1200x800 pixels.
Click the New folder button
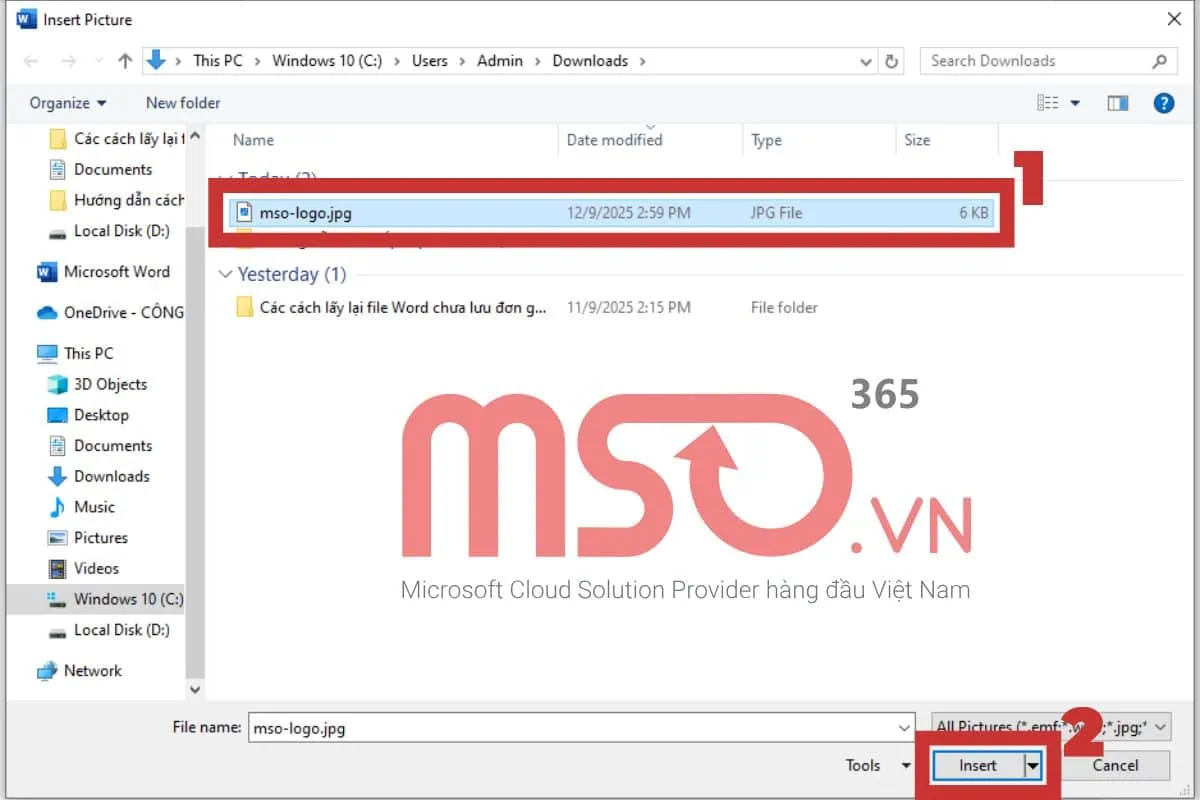[183, 103]
